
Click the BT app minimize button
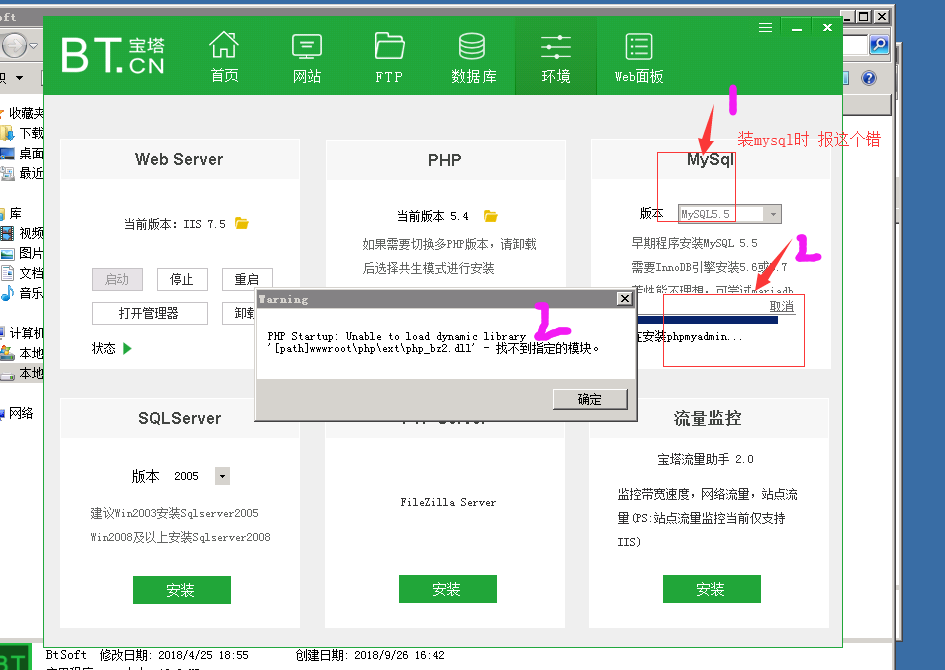click(x=797, y=28)
